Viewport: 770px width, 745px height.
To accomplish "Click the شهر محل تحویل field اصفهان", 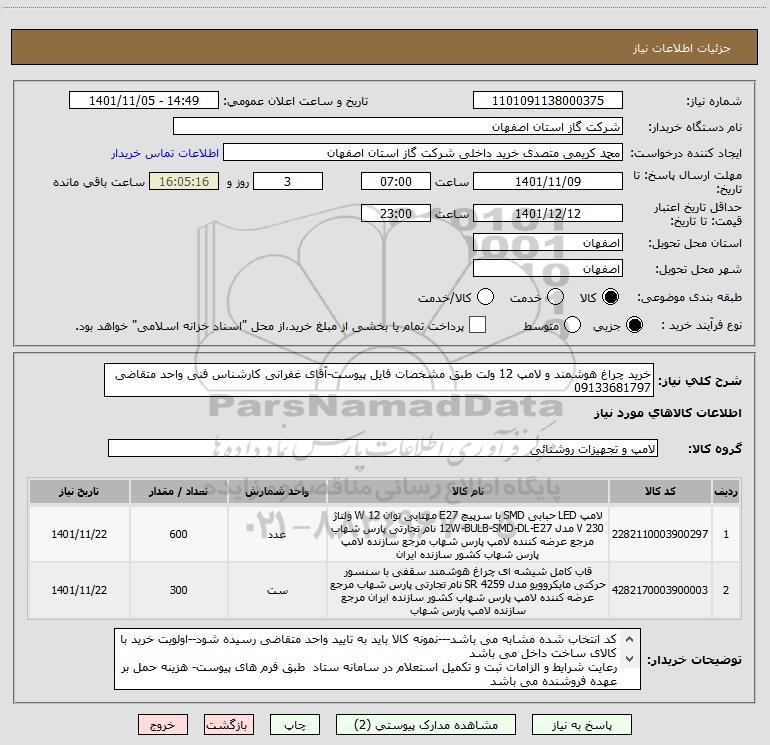I will [x=548, y=269].
